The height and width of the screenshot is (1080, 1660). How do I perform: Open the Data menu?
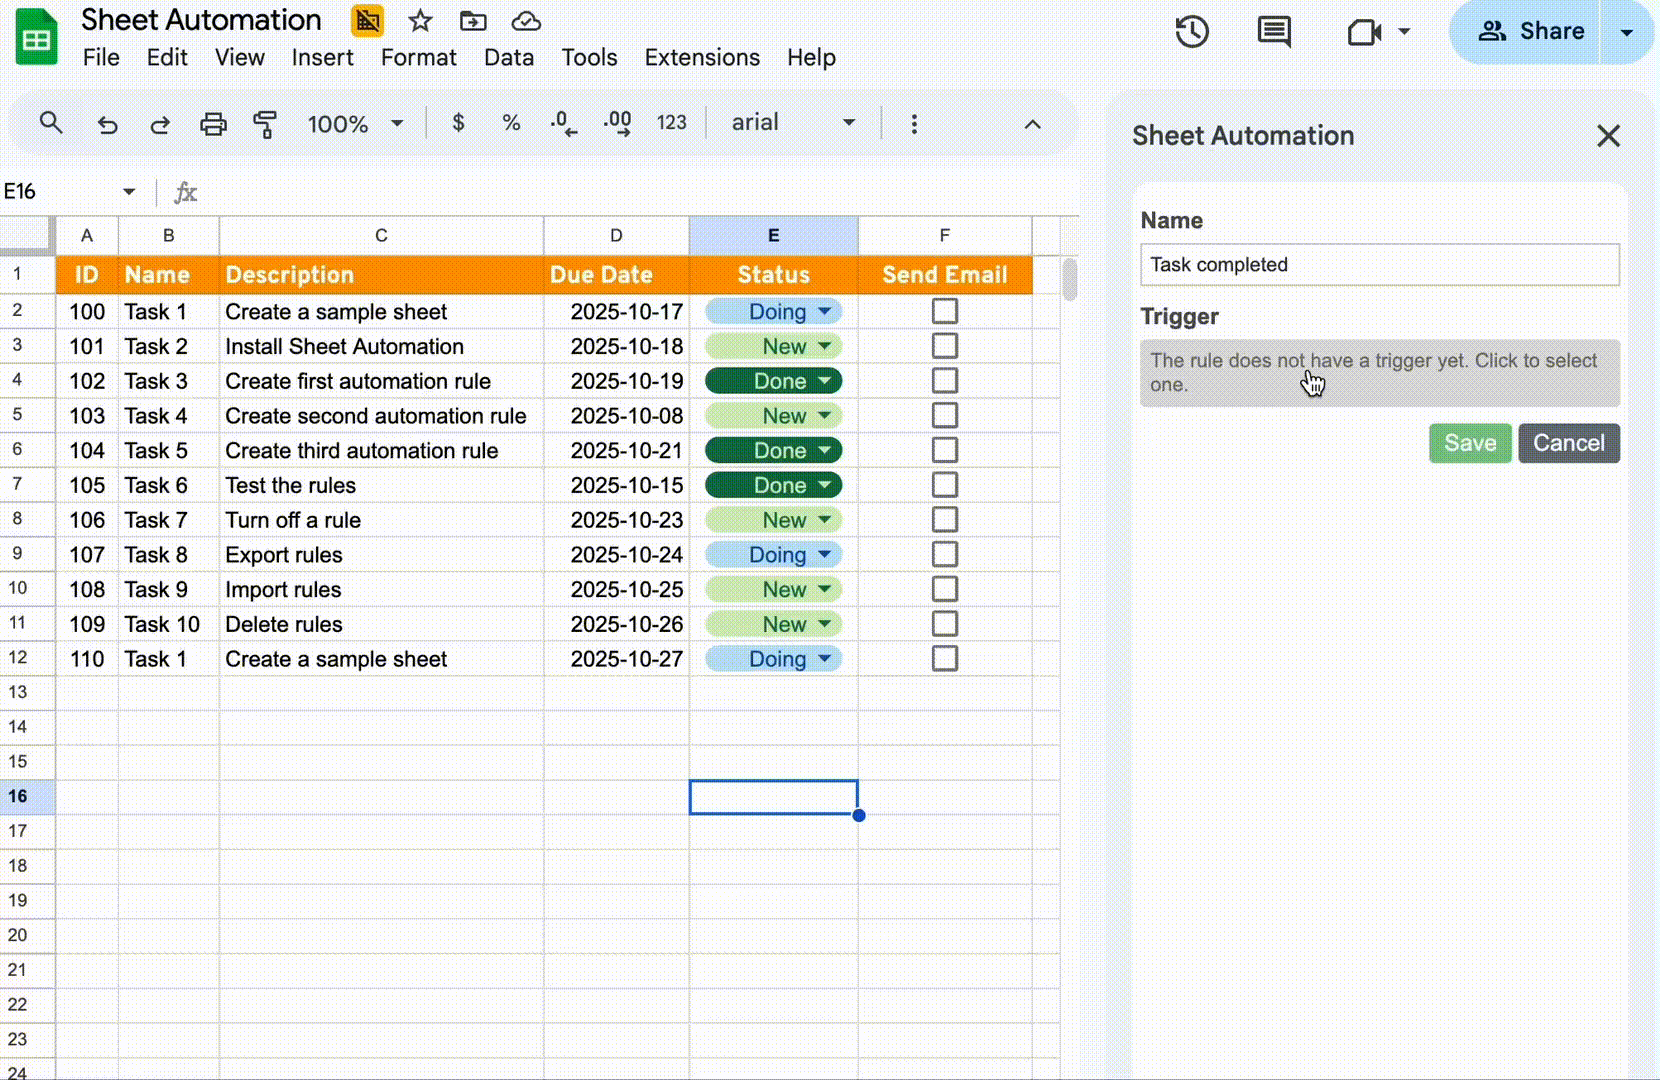tap(508, 58)
